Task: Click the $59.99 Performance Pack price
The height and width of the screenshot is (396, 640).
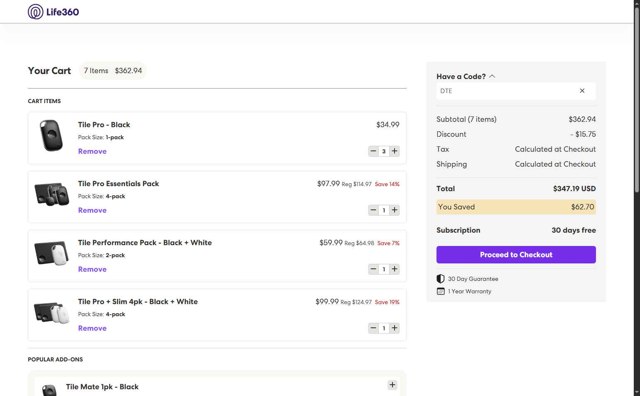Action: 331,242
